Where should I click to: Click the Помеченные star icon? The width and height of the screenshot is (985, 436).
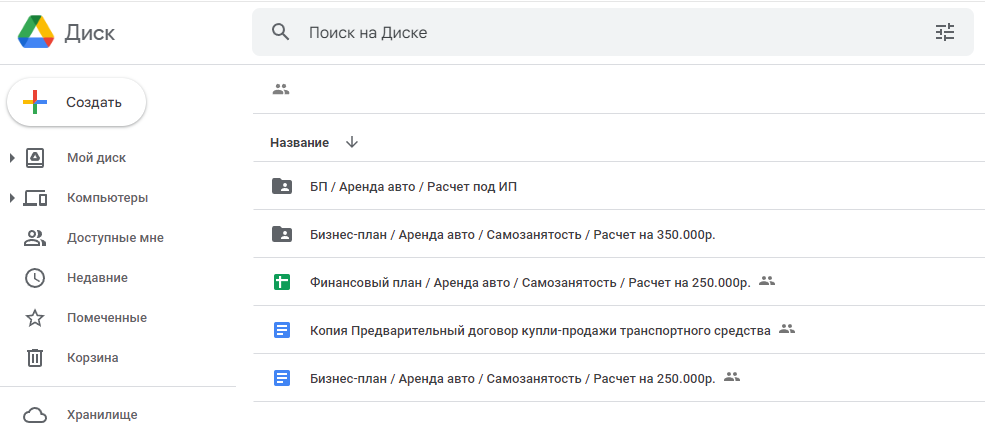tap(35, 318)
